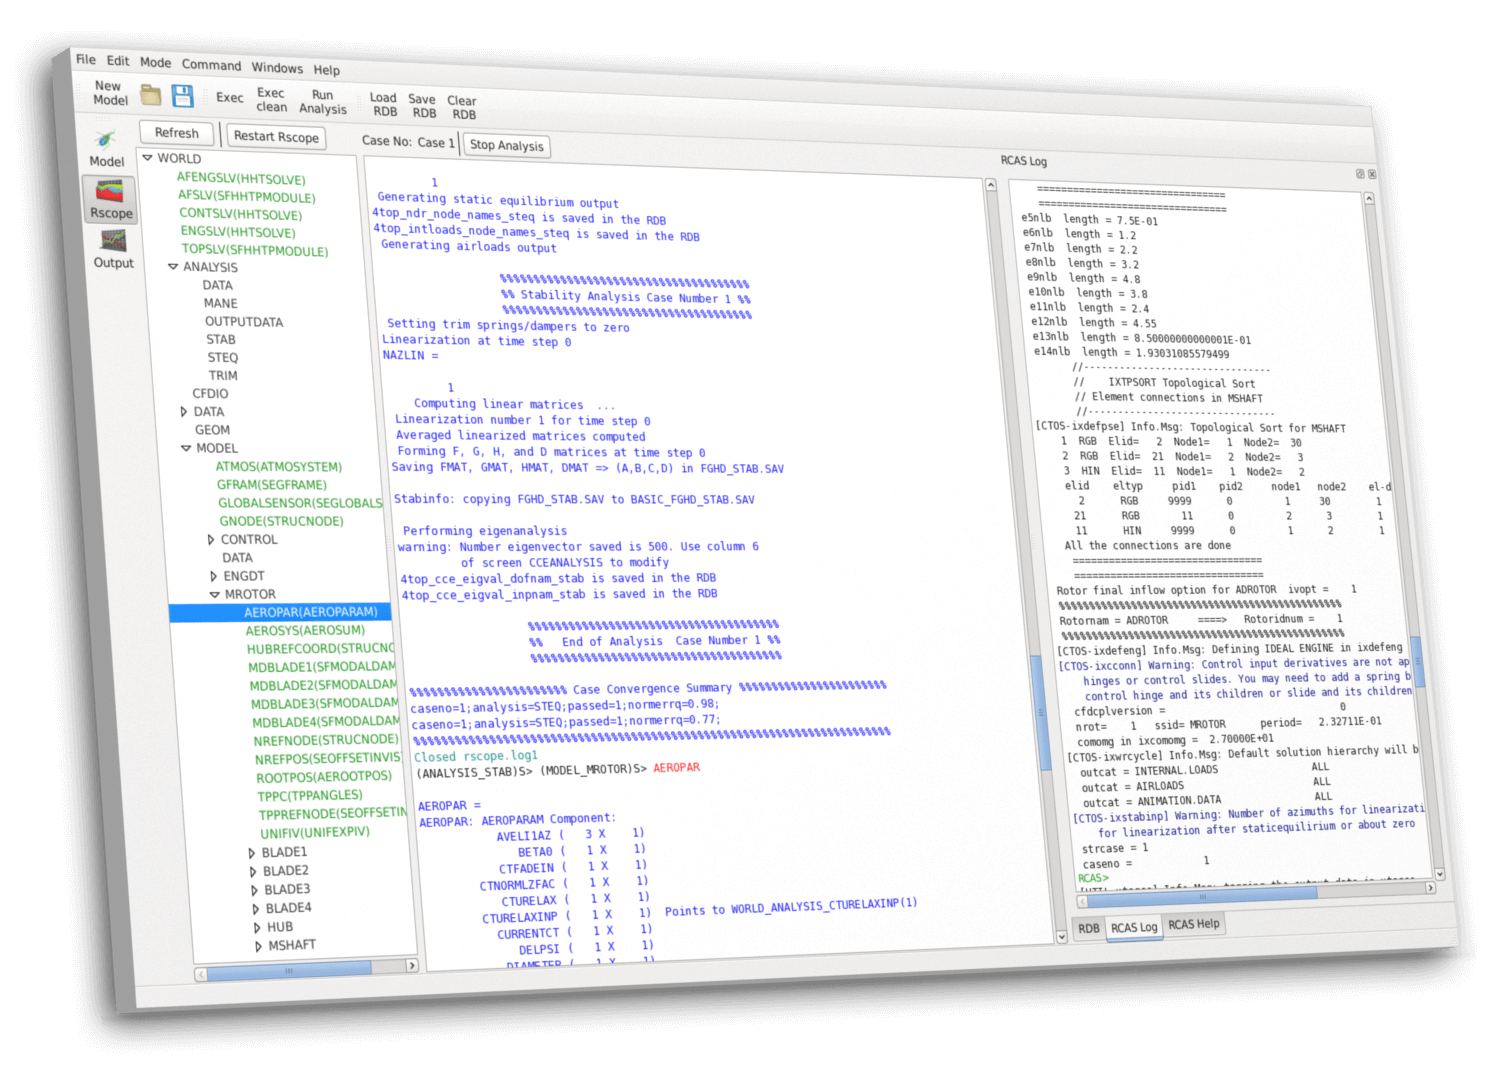Select GNODE(STRUCNODE) in the tree
Image resolution: width=1494 pixels, height=1065 pixels.
(282, 521)
